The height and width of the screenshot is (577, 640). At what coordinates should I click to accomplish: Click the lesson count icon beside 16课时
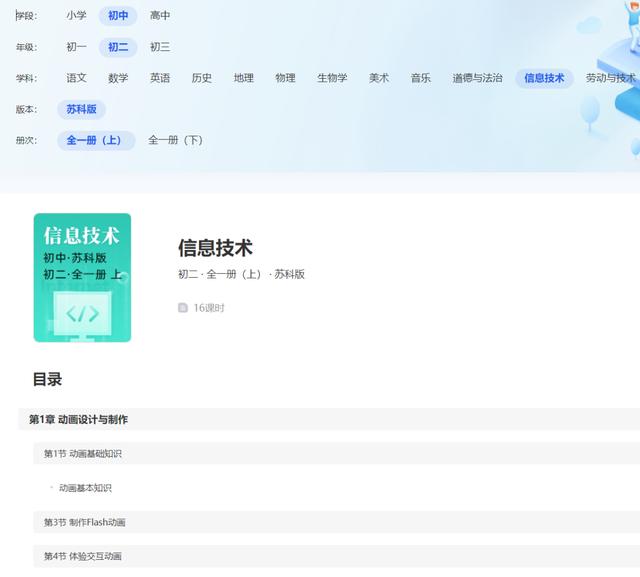click(183, 308)
